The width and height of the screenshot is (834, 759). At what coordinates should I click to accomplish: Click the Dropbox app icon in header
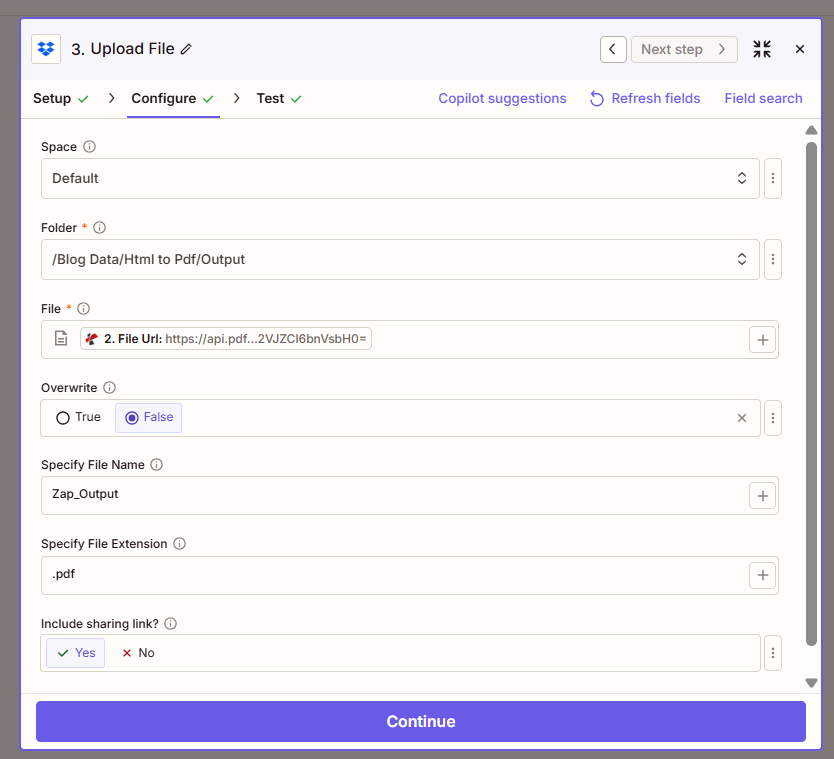tap(46, 49)
